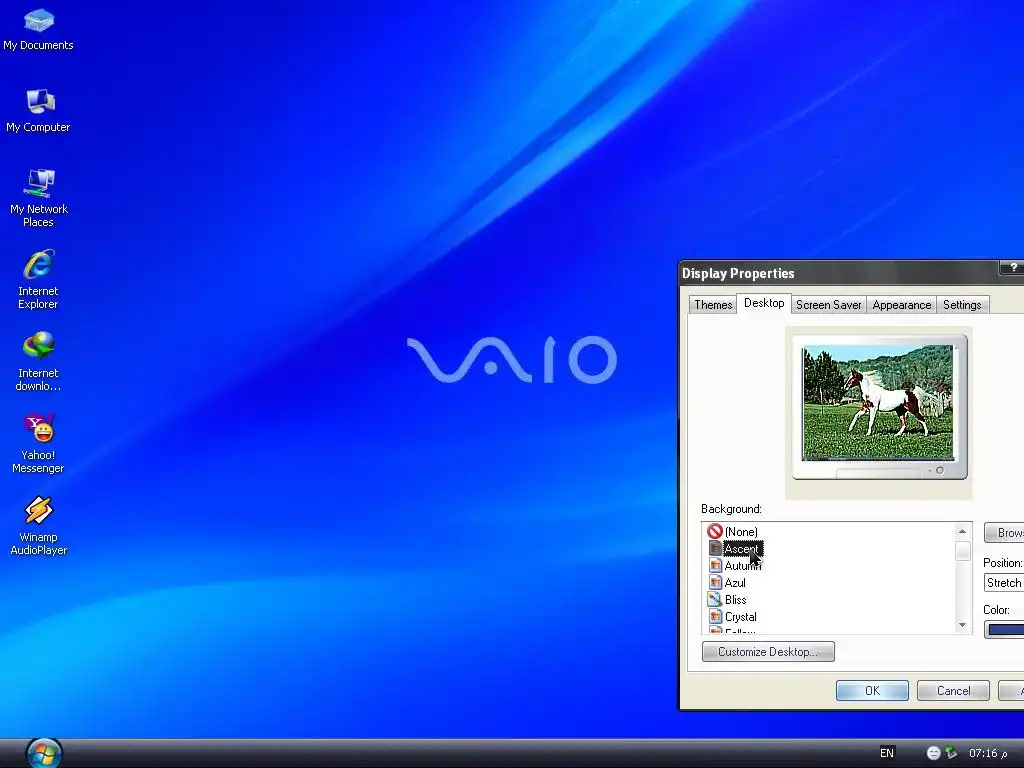Open the My Documents desktop icon
The width and height of the screenshot is (1024, 768).
tap(39, 30)
